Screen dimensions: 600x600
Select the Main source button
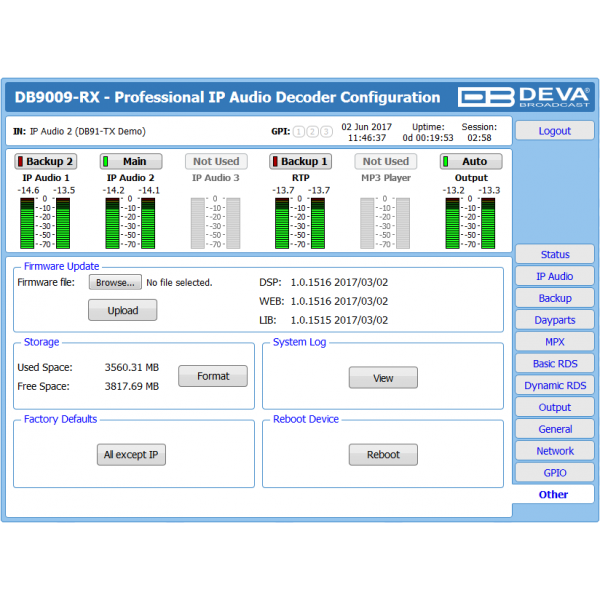pos(131,161)
